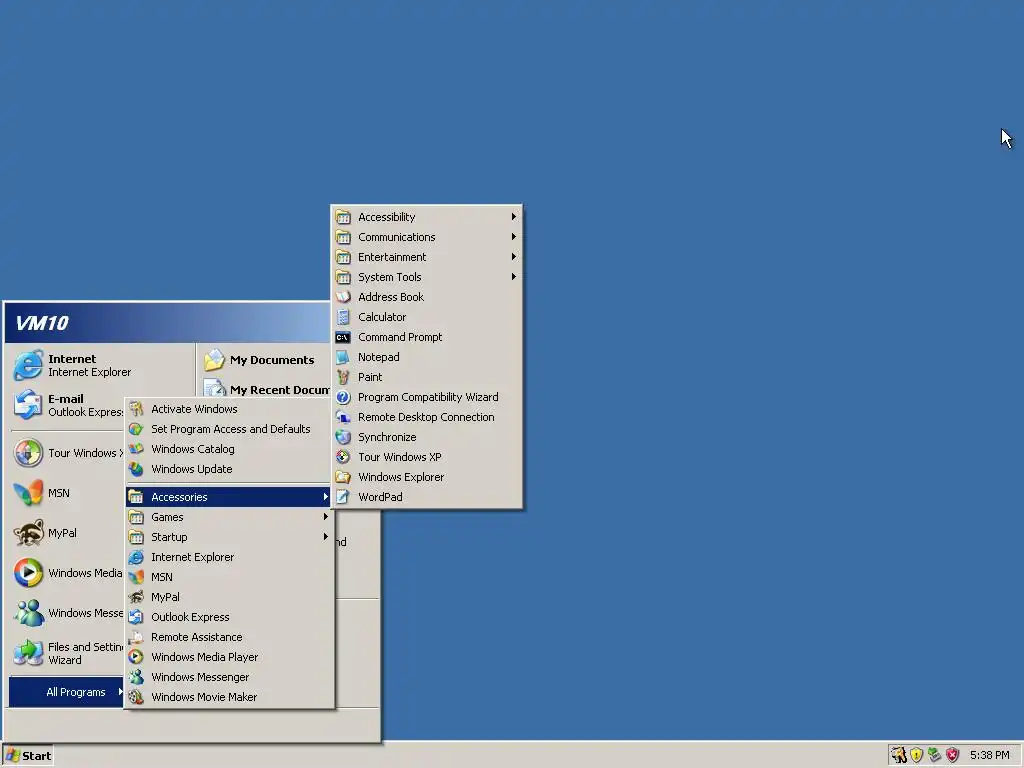
Task: Open the Accessibility folder entry
Action: click(x=426, y=217)
